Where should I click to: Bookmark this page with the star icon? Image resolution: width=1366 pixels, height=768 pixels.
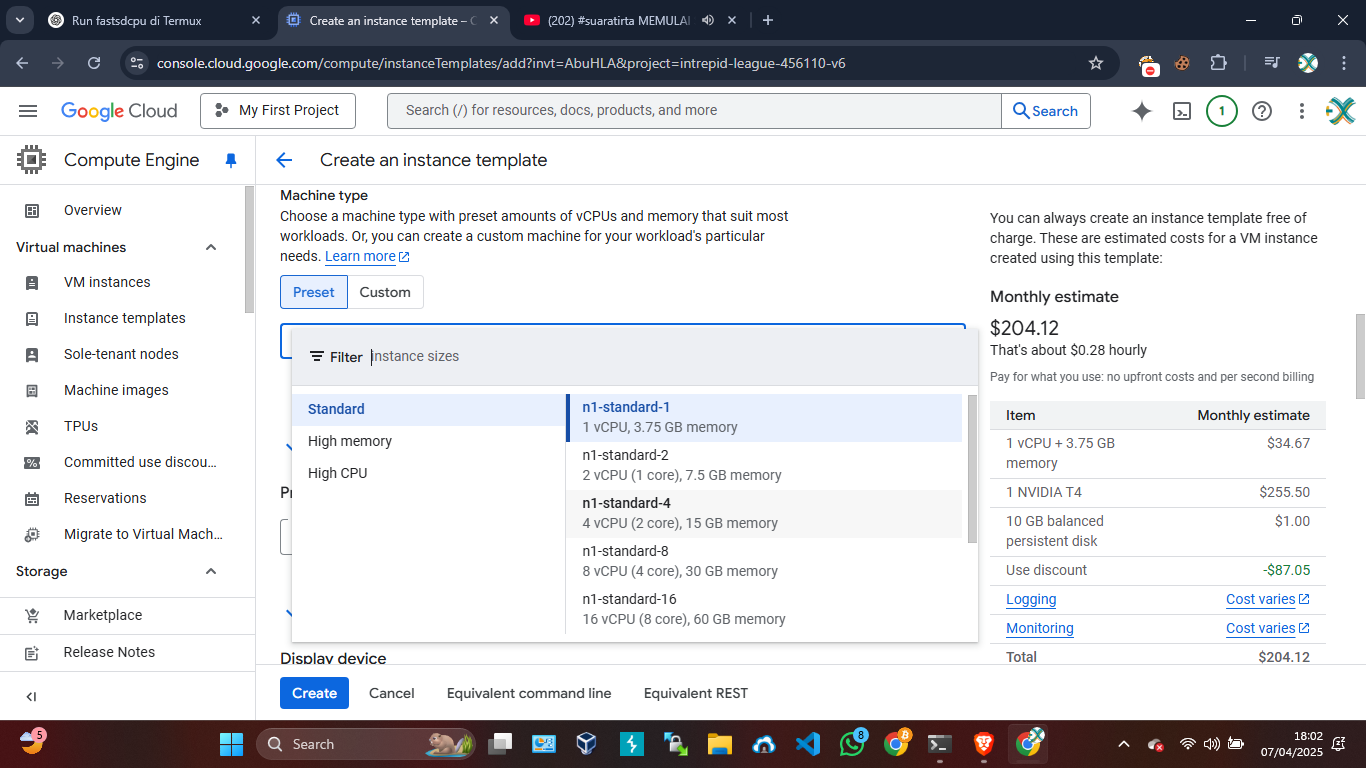pyautogui.click(x=1096, y=63)
